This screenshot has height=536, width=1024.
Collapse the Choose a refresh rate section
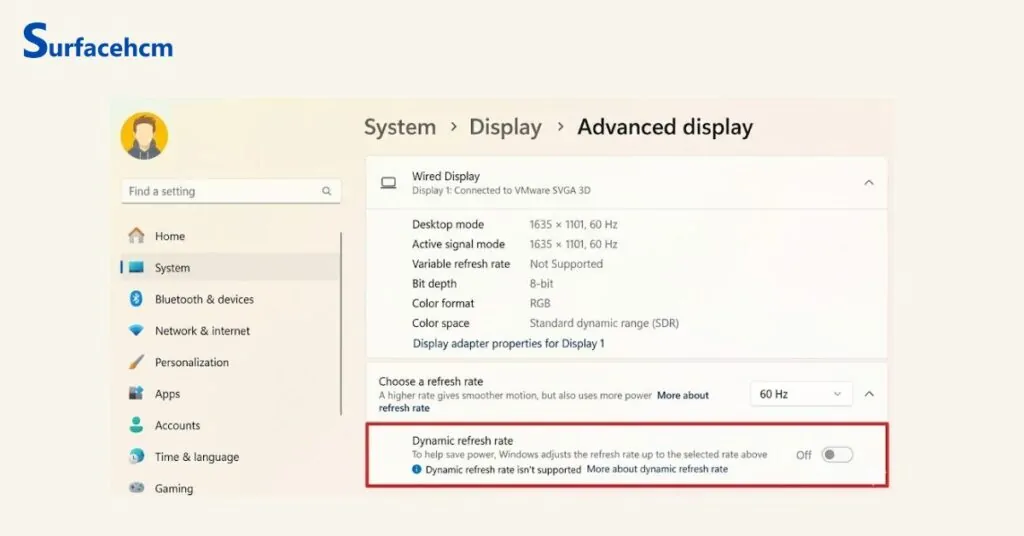(869, 394)
